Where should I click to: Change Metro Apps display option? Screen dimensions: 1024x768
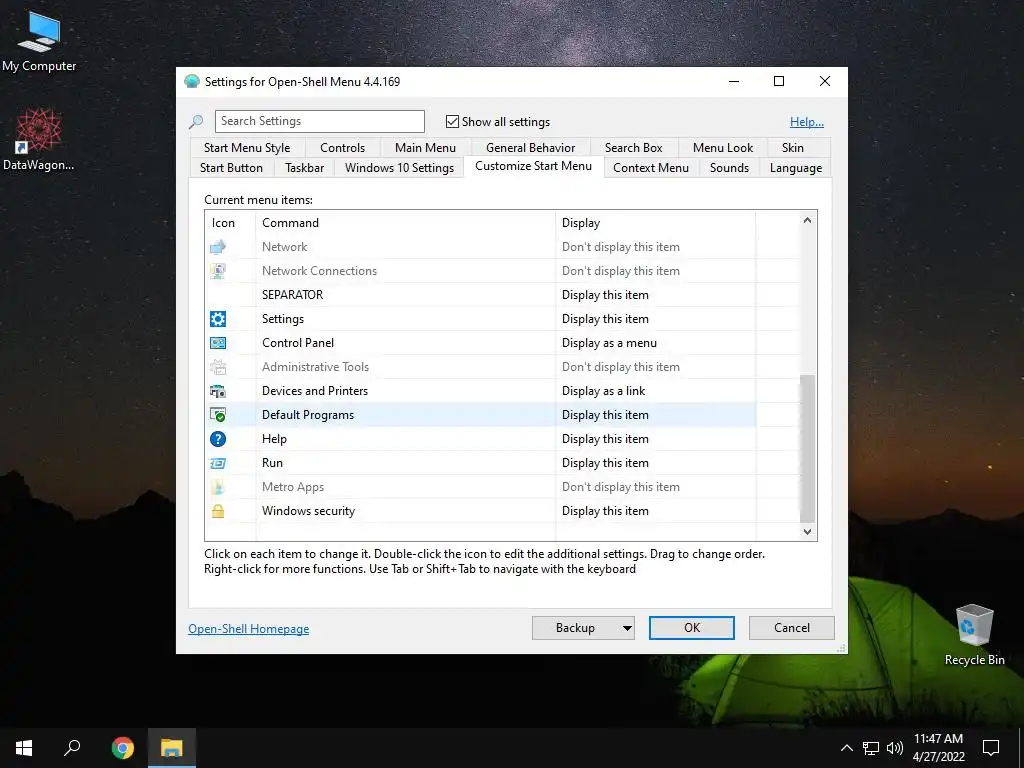[620, 487]
